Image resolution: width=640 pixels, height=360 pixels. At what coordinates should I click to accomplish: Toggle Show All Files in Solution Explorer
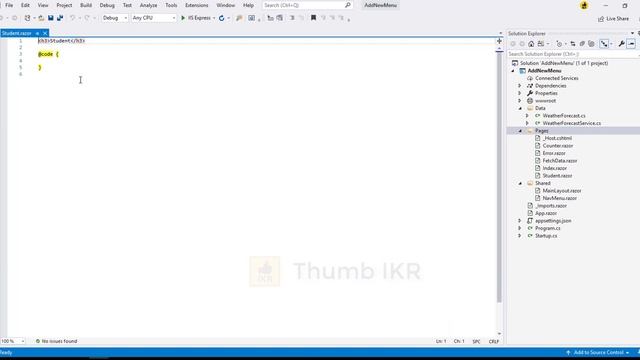pos(591,44)
